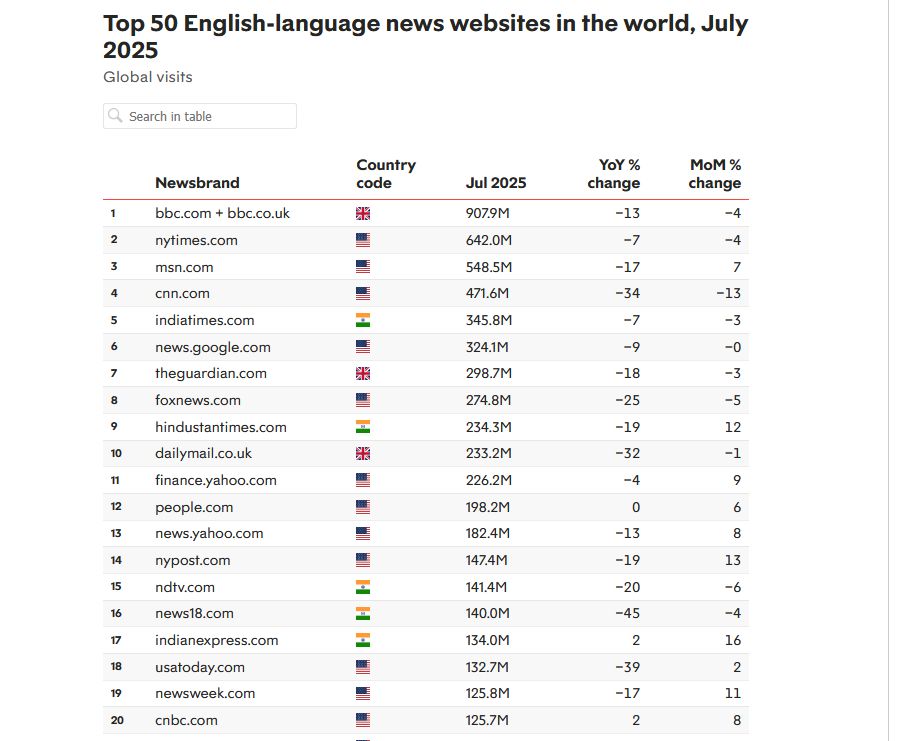Click the 642.0M visits value
The image size is (924, 741).
tap(489, 241)
